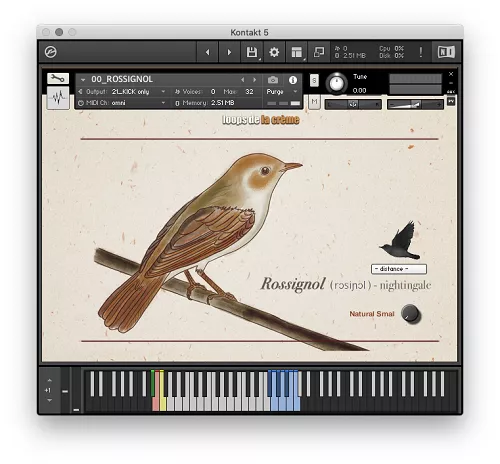Go to previous instrument with left arrow in top toolbar
This screenshot has width=500, height=464.
[207, 52]
